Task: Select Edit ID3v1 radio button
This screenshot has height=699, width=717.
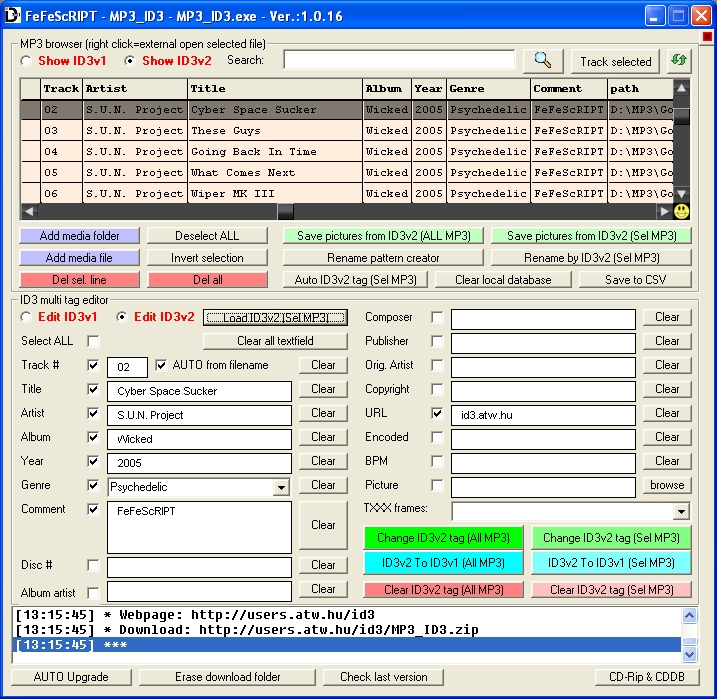Action: (x=26, y=317)
